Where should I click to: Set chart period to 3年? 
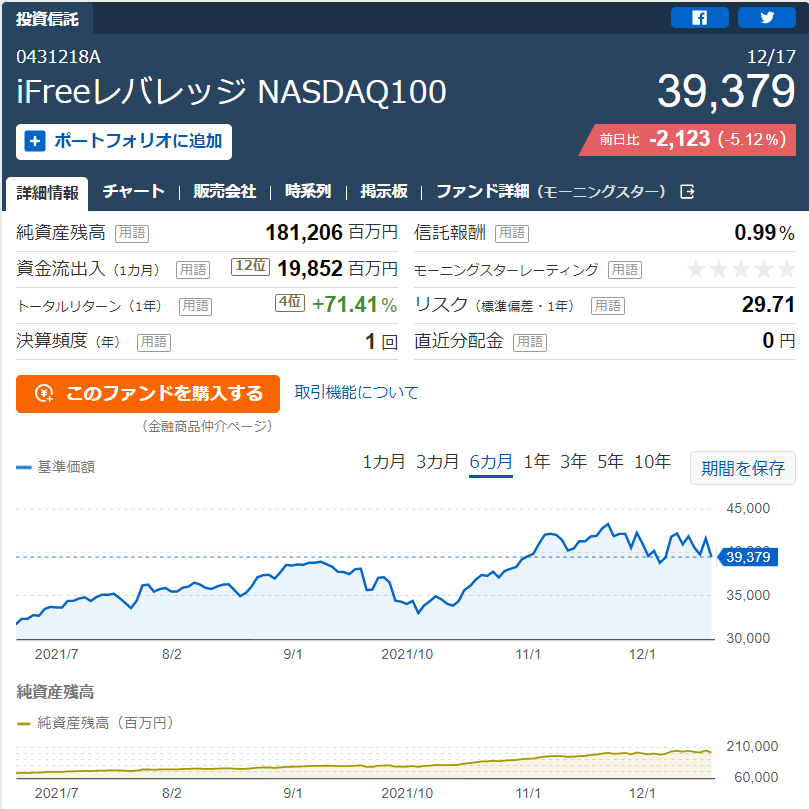click(573, 462)
